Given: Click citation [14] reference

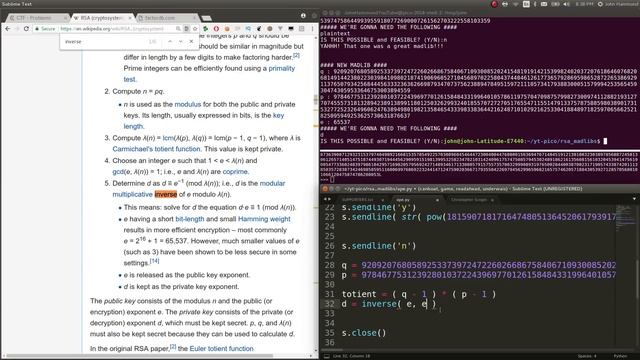Looking at the screenshot, I should click(x=154, y=261).
